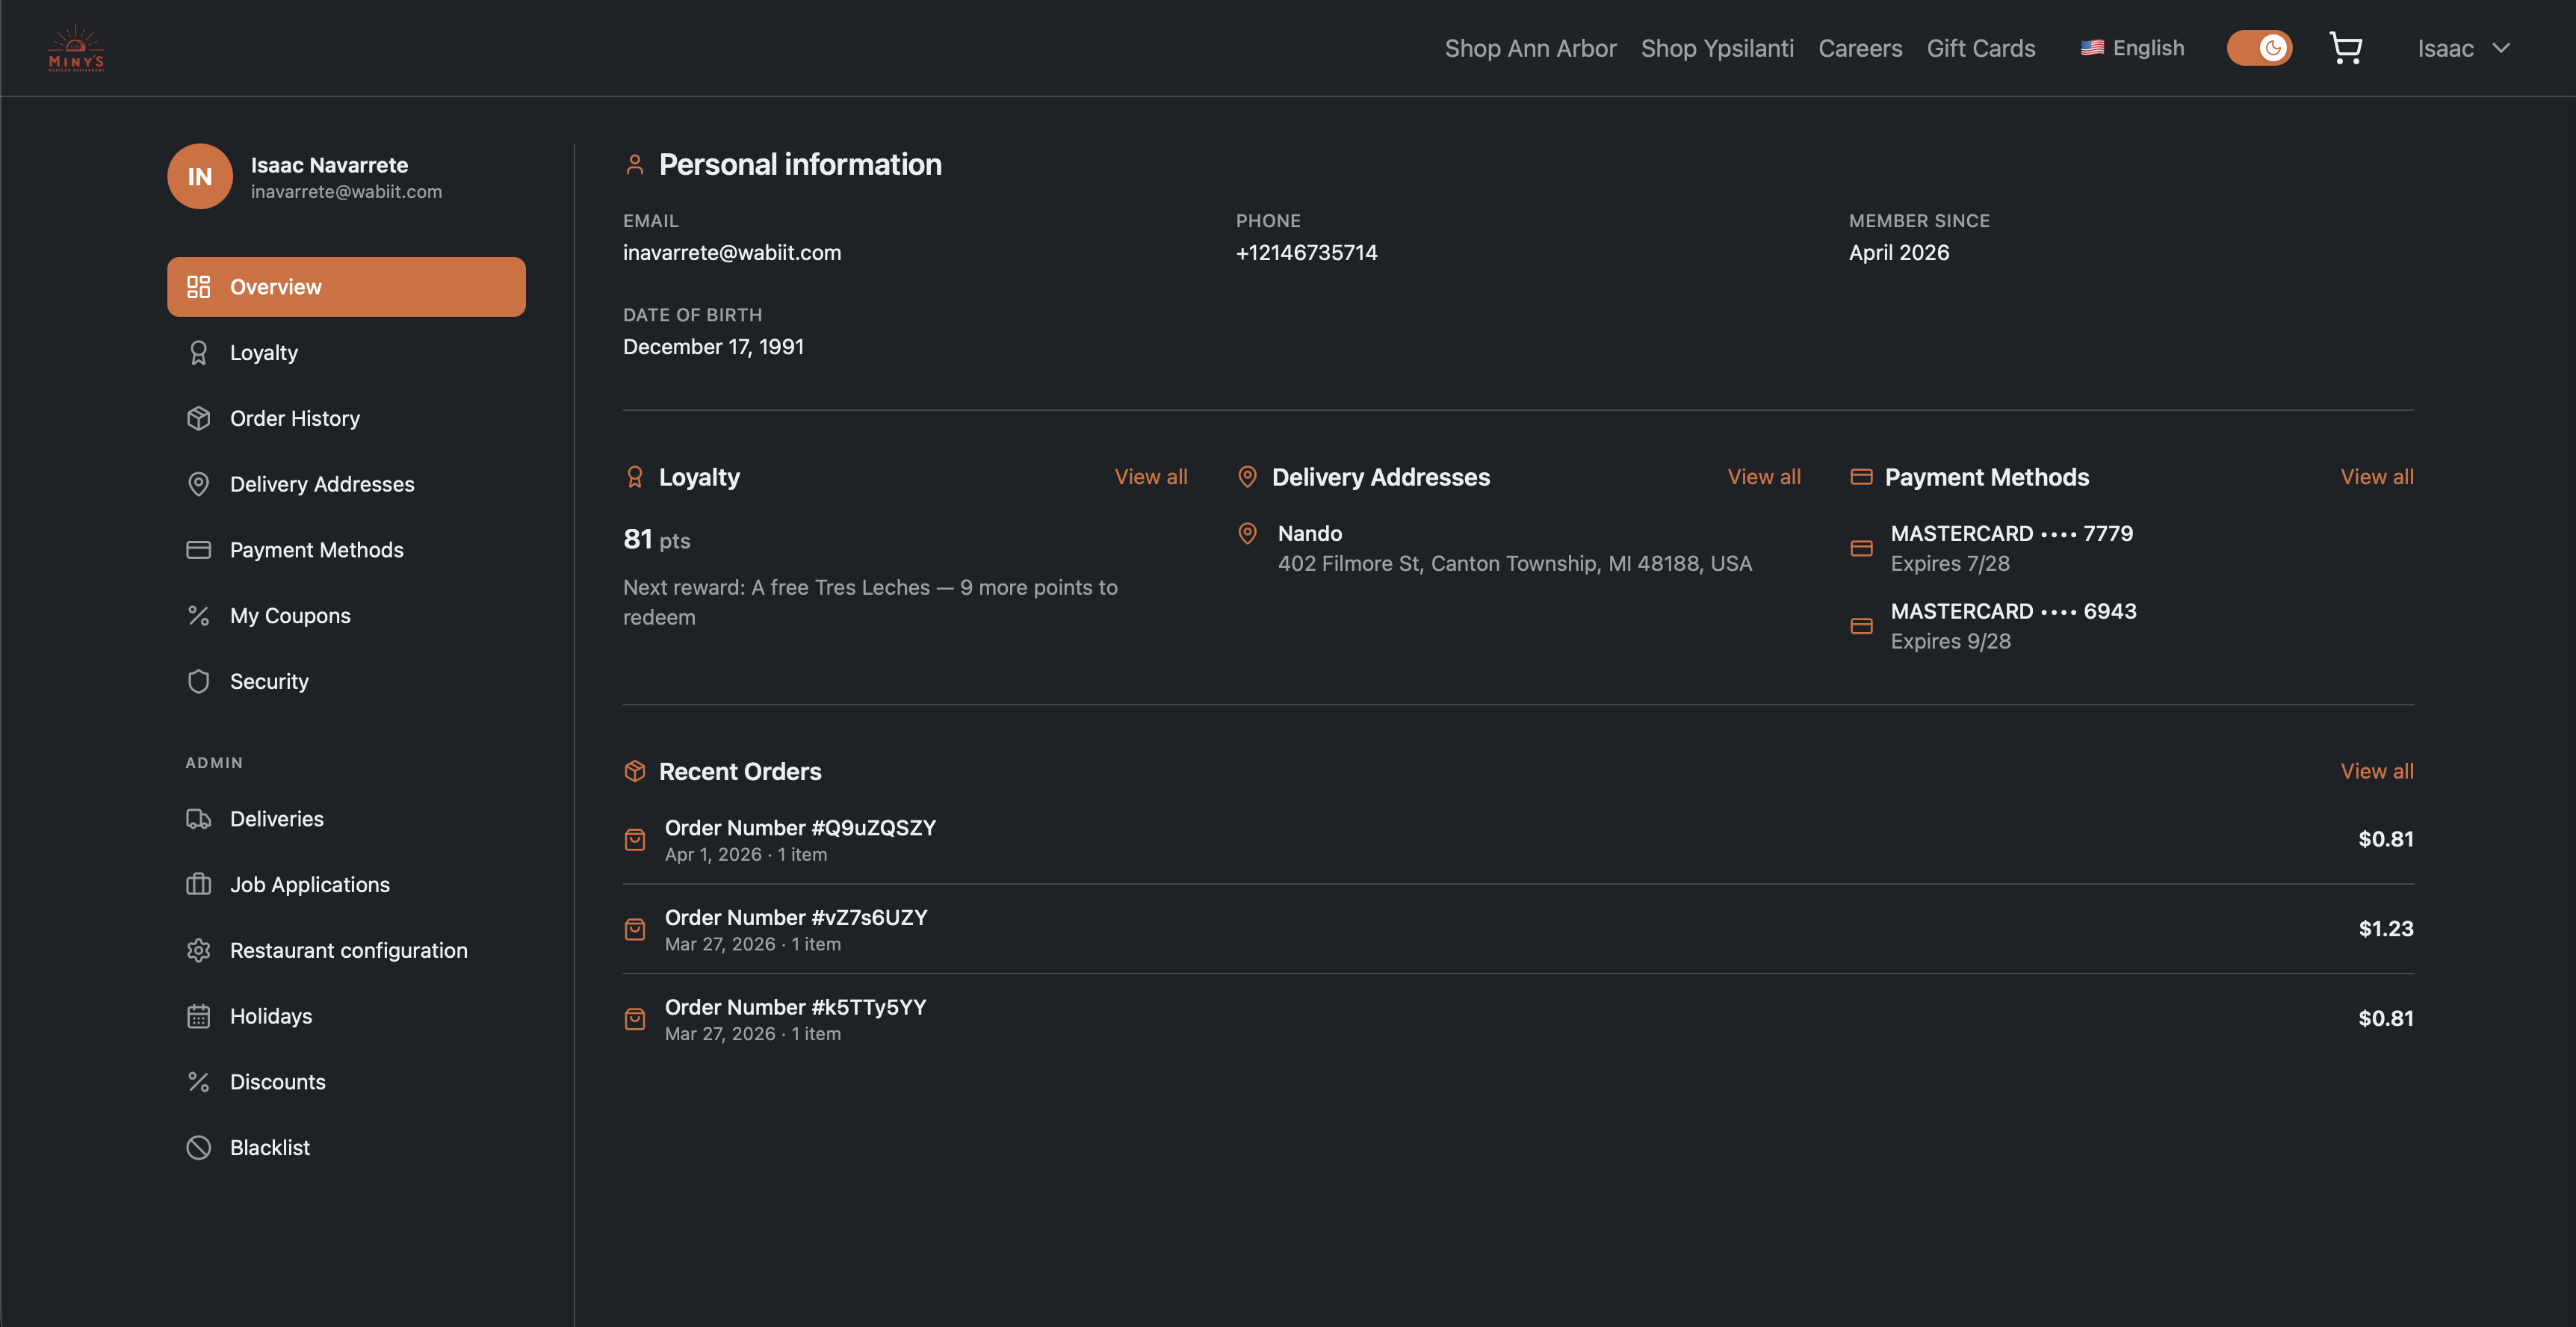Screen dimensions: 2576x1327
Task: Open the shopping cart icon
Action: point(2345,47)
